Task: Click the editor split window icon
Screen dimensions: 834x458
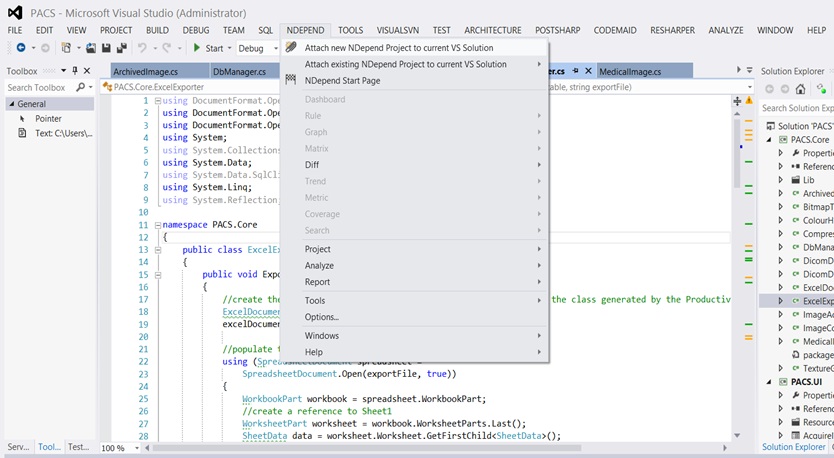Action: (737, 101)
